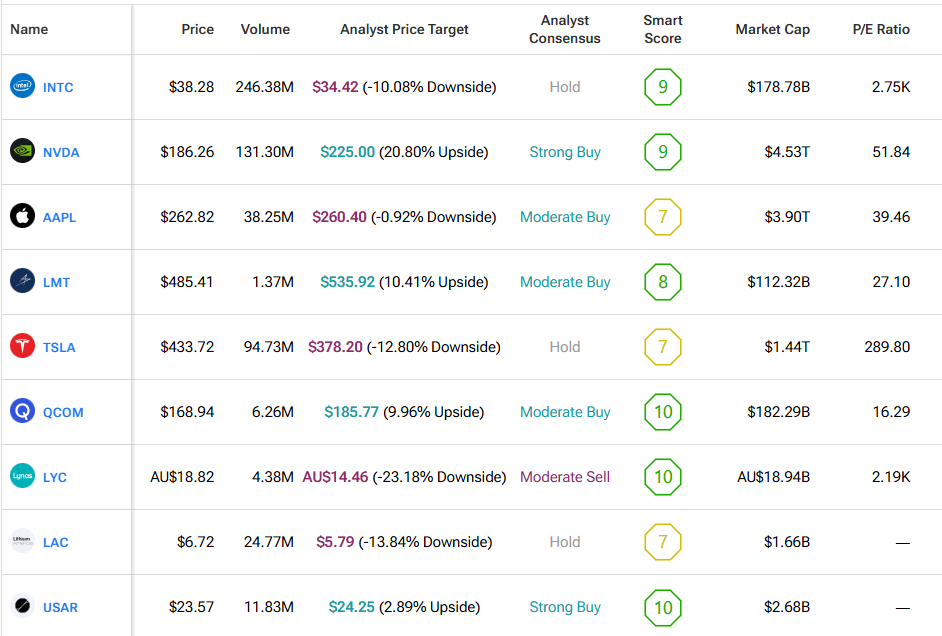This screenshot has height=636, width=942.
Task: Click the Intel company logo icon
Action: click(x=22, y=87)
